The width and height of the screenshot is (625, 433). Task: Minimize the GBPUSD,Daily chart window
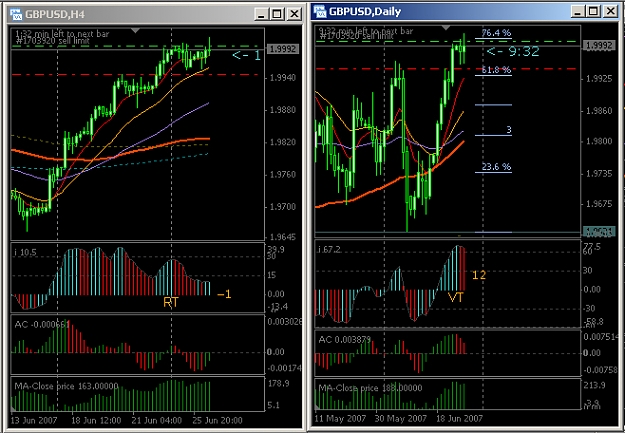coord(578,12)
